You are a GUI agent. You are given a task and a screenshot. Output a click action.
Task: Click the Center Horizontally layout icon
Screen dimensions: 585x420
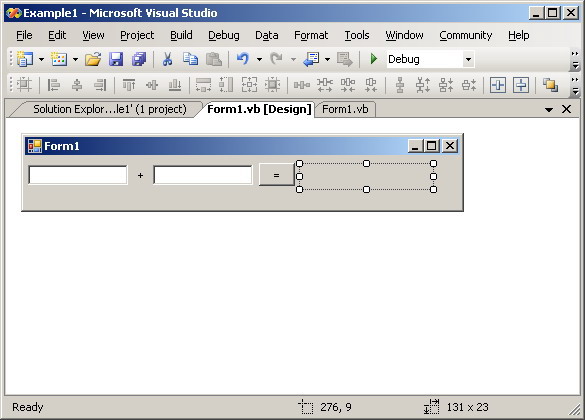tap(498, 85)
